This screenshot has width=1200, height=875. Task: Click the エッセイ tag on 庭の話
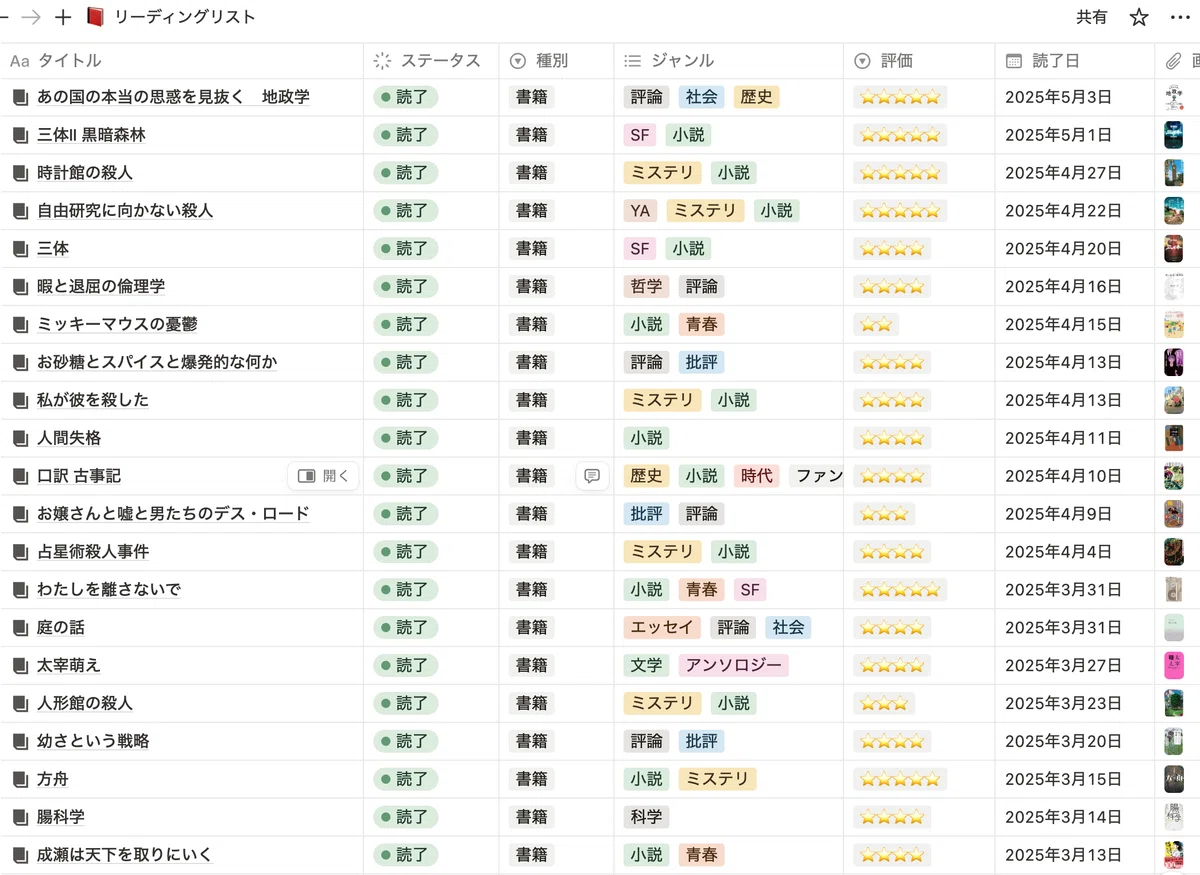pos(662,627)
